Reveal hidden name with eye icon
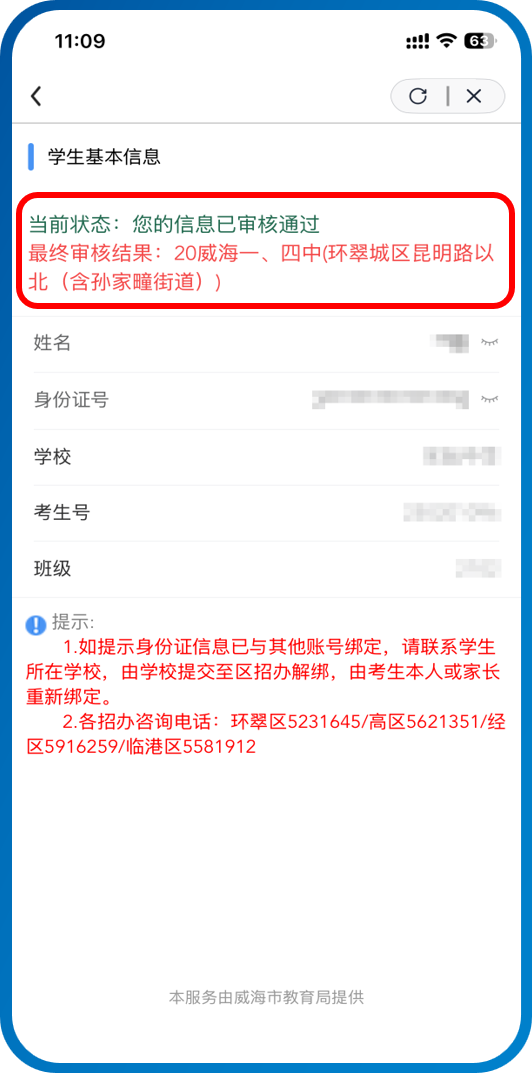This screenshot has width=532, height=1073. click(489, 341)
